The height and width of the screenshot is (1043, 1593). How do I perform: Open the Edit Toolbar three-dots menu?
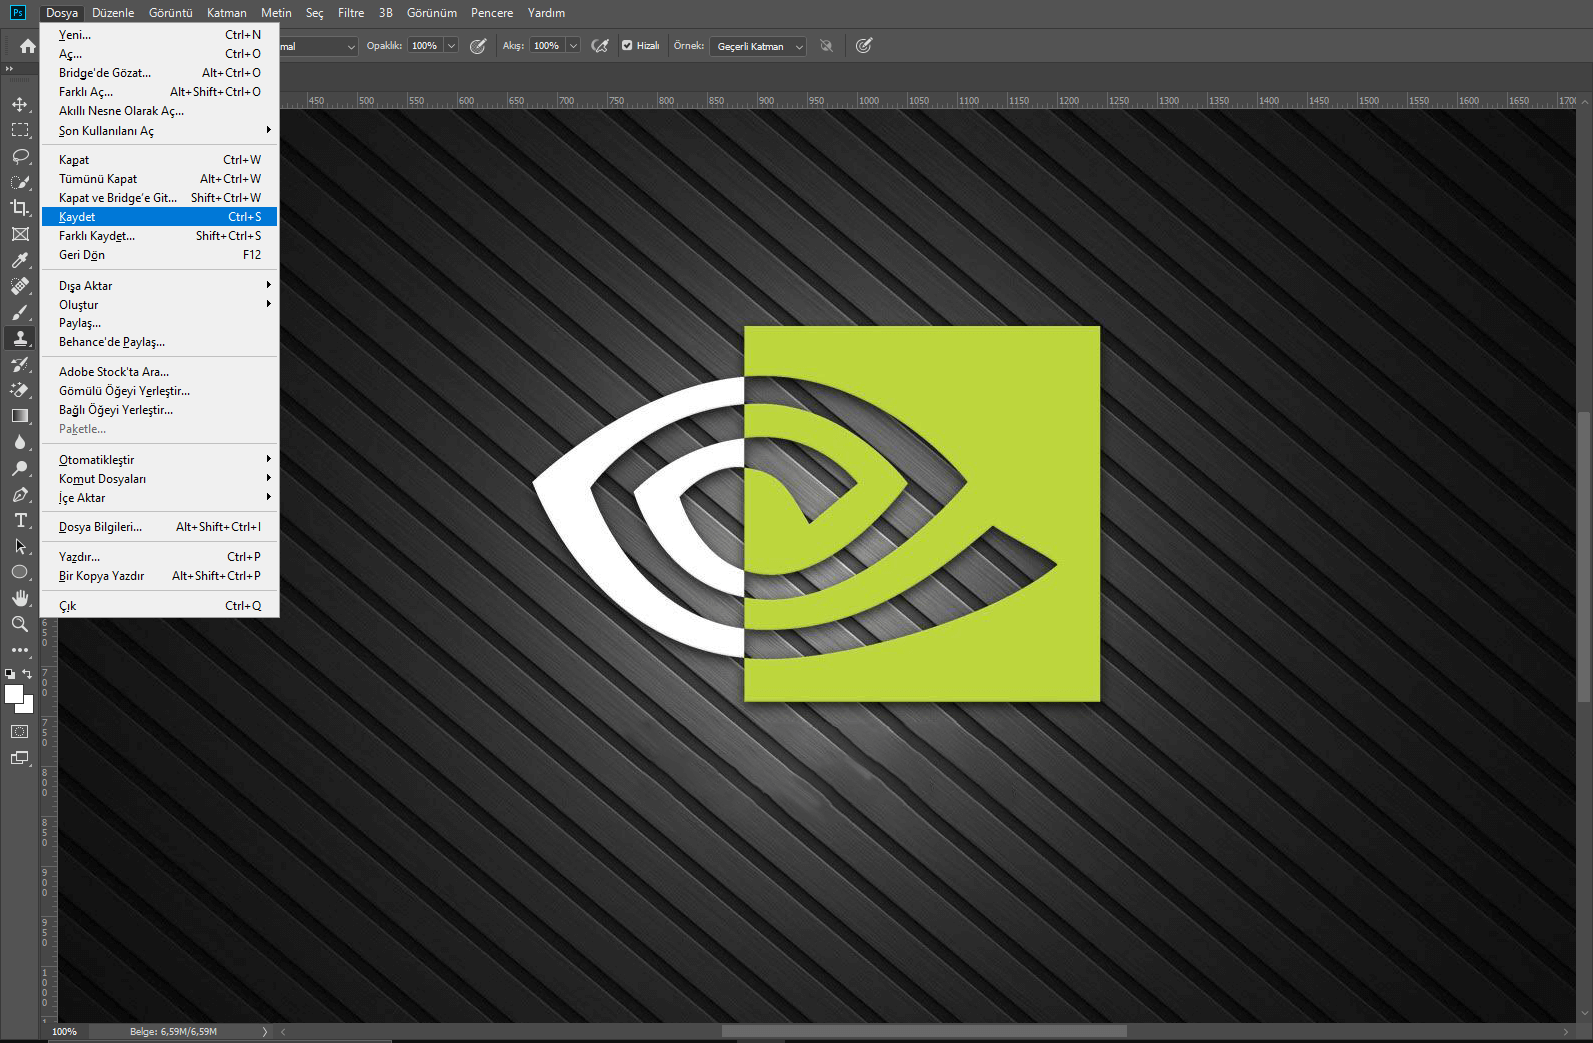[20, 650]
